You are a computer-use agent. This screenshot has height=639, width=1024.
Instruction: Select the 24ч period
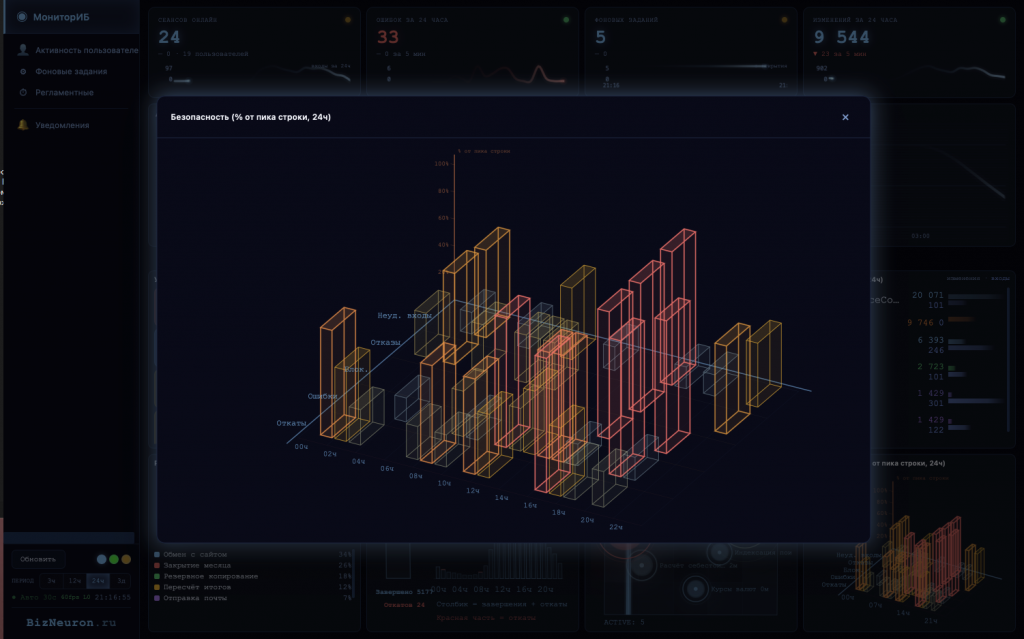coord(98,581)
